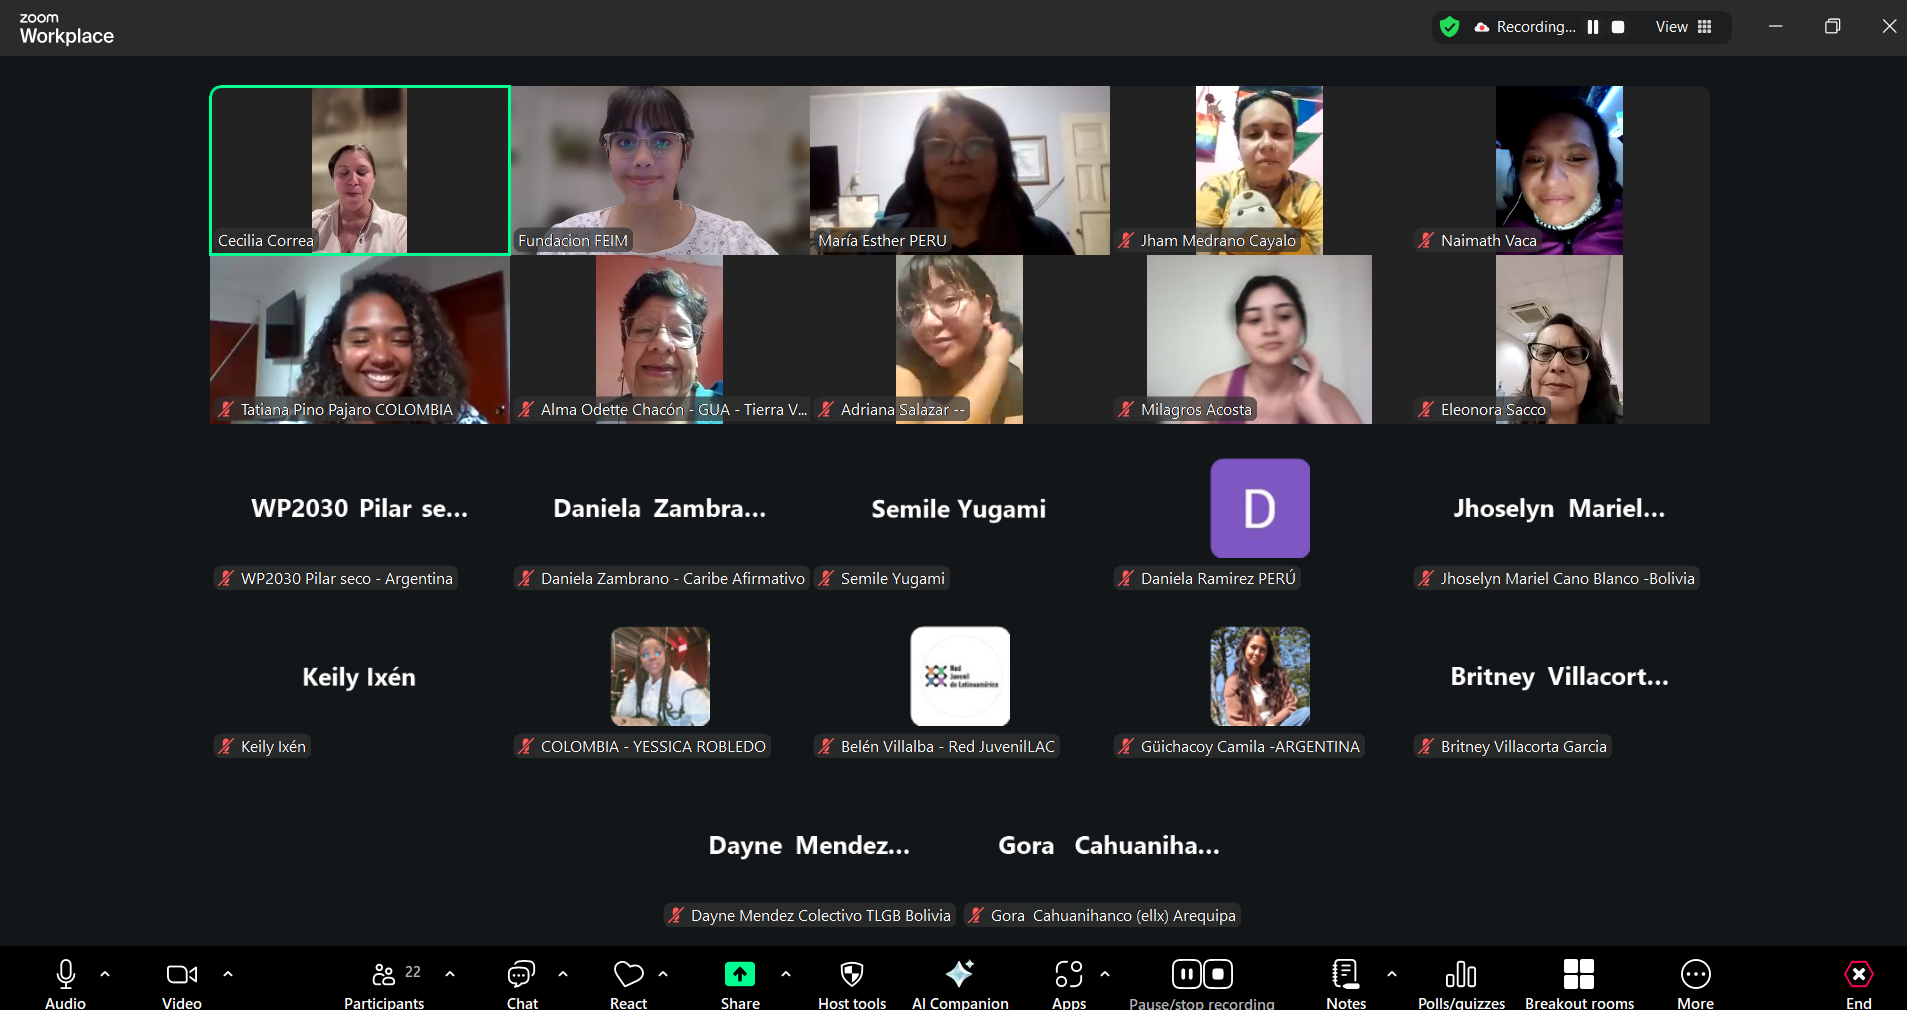The width and height of the screenshot is (1907, 1010).
Task: Launch AI Companion
Action: (959, 975)
